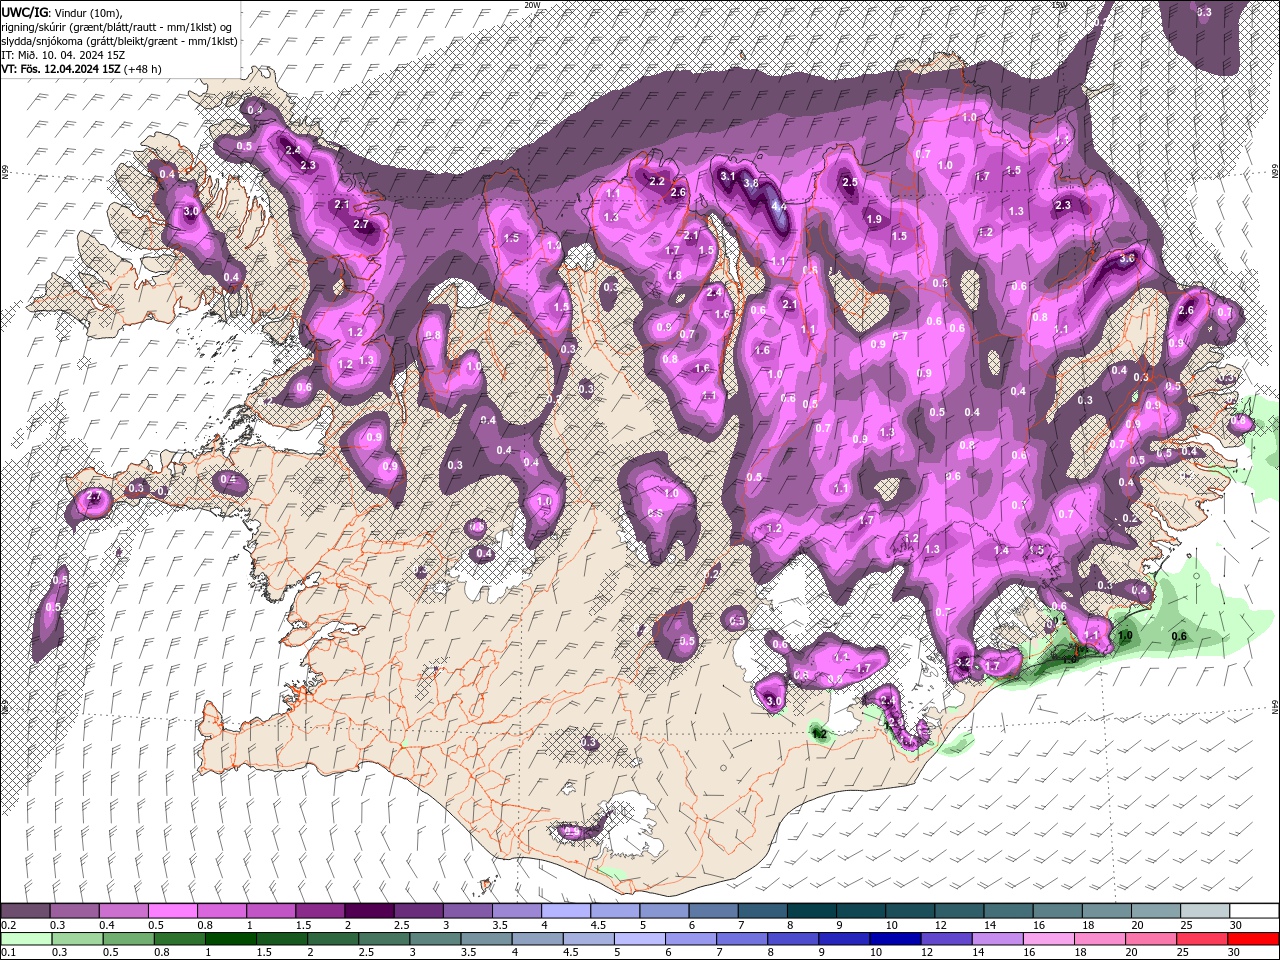Click the '3.5' label under snow legend row
This screenshot has width=1280, height=960.
click(498, 925)
